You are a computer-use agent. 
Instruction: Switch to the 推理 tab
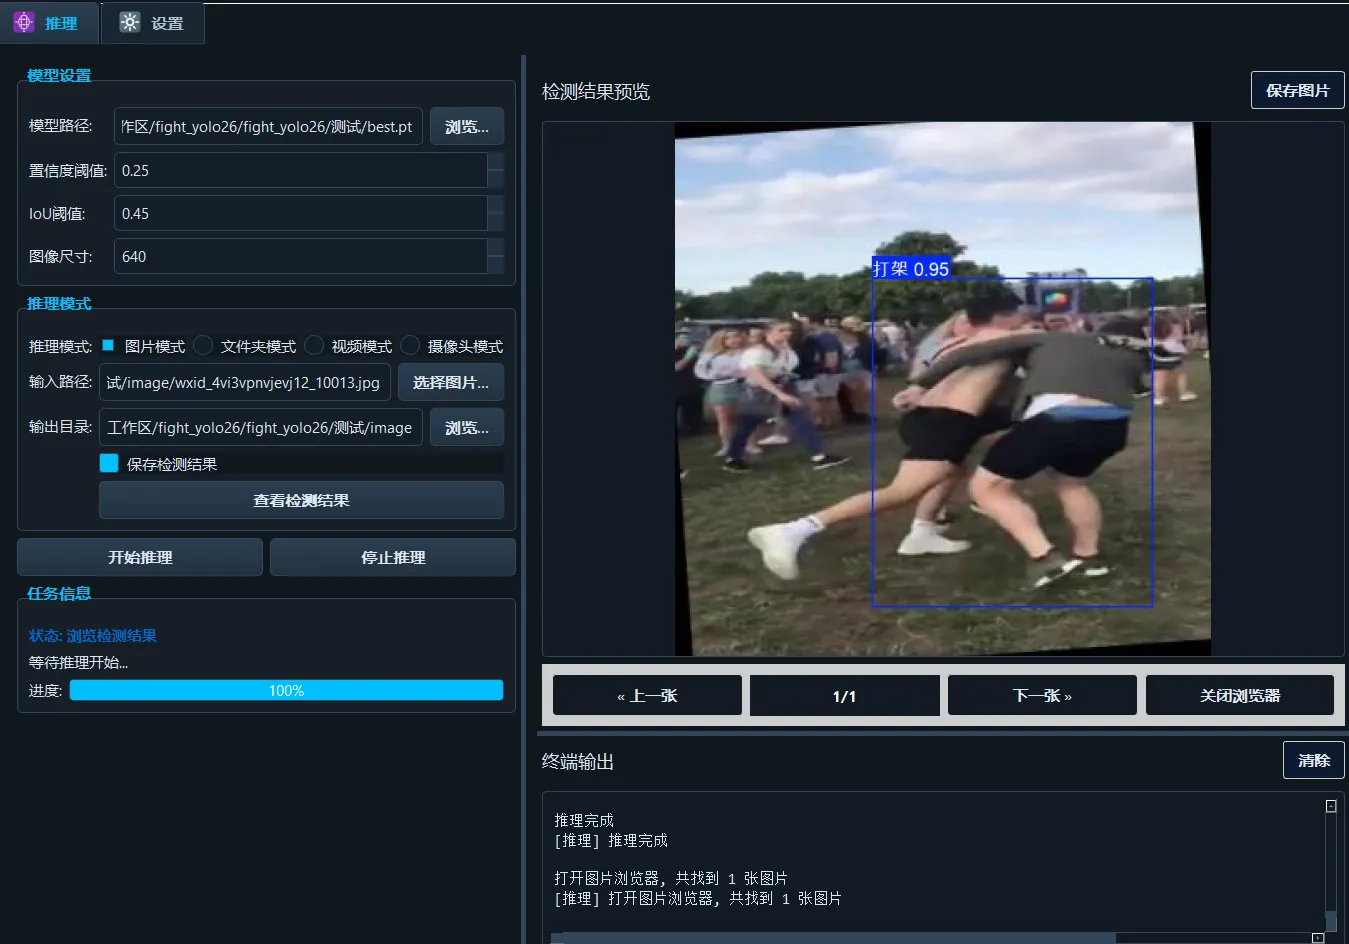(x=49, y=23)
